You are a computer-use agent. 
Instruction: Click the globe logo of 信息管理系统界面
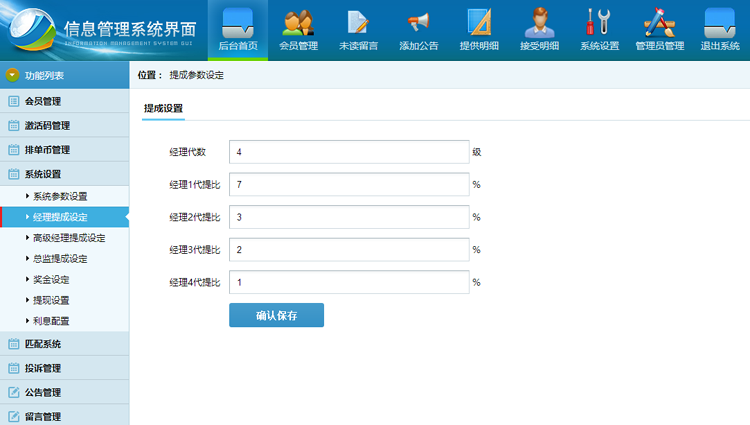pyautogui.click(x=32, y=29)
